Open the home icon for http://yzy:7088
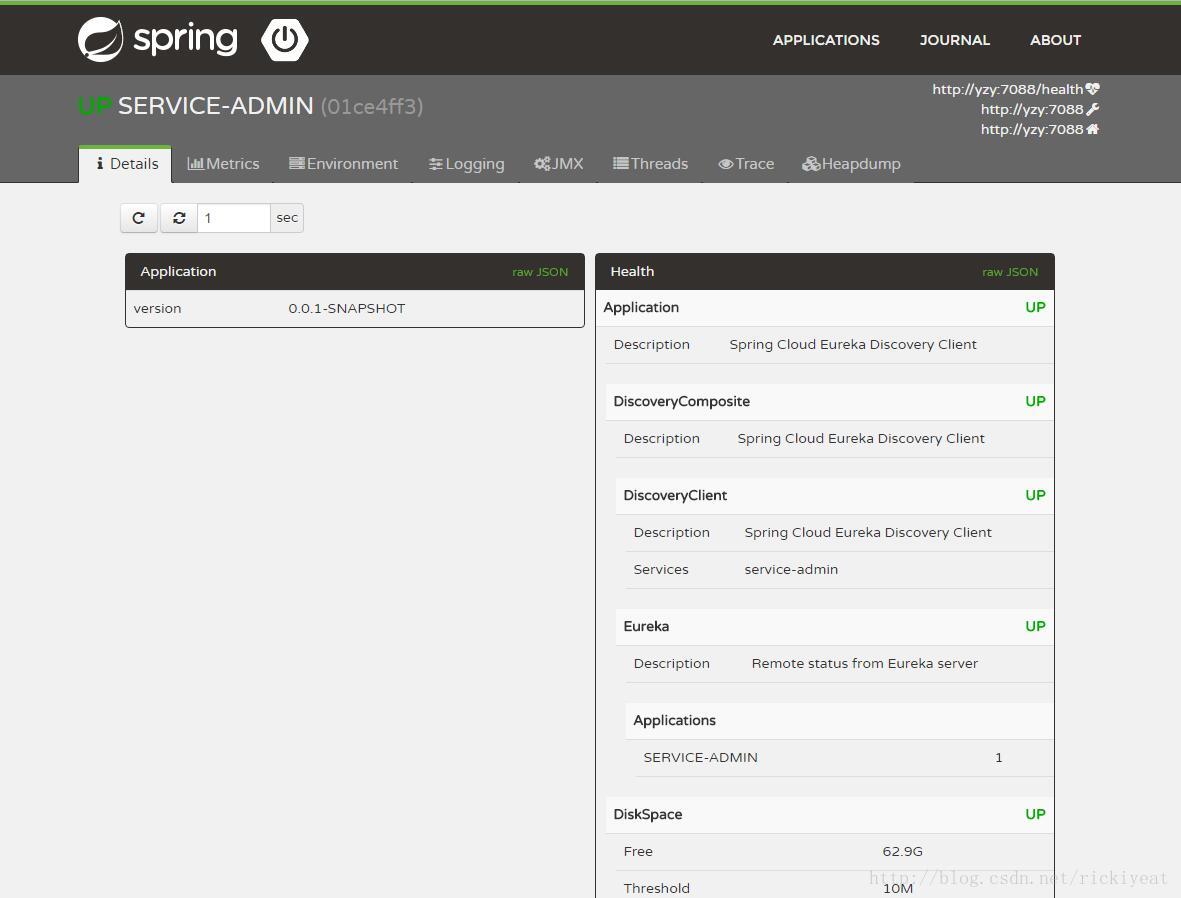This screenshot has width=1181, height=898. click(1093, 128)
